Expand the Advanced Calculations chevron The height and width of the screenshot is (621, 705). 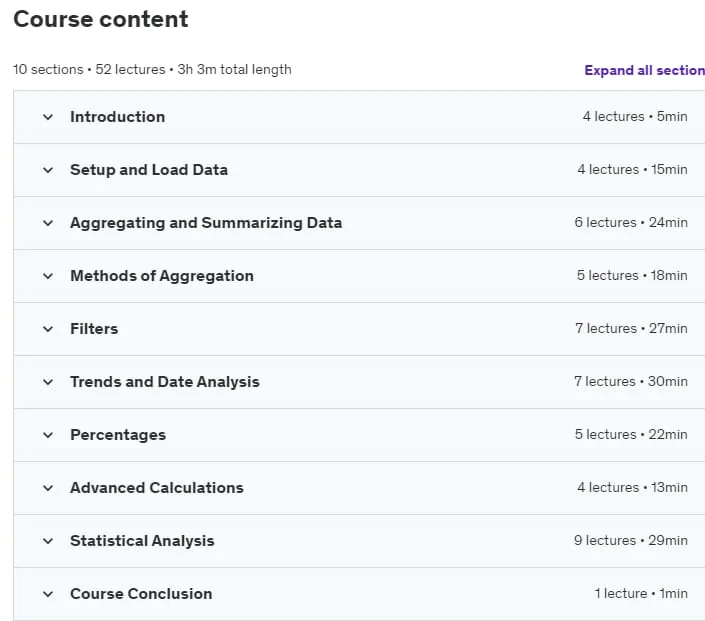[x=48, y=489]
